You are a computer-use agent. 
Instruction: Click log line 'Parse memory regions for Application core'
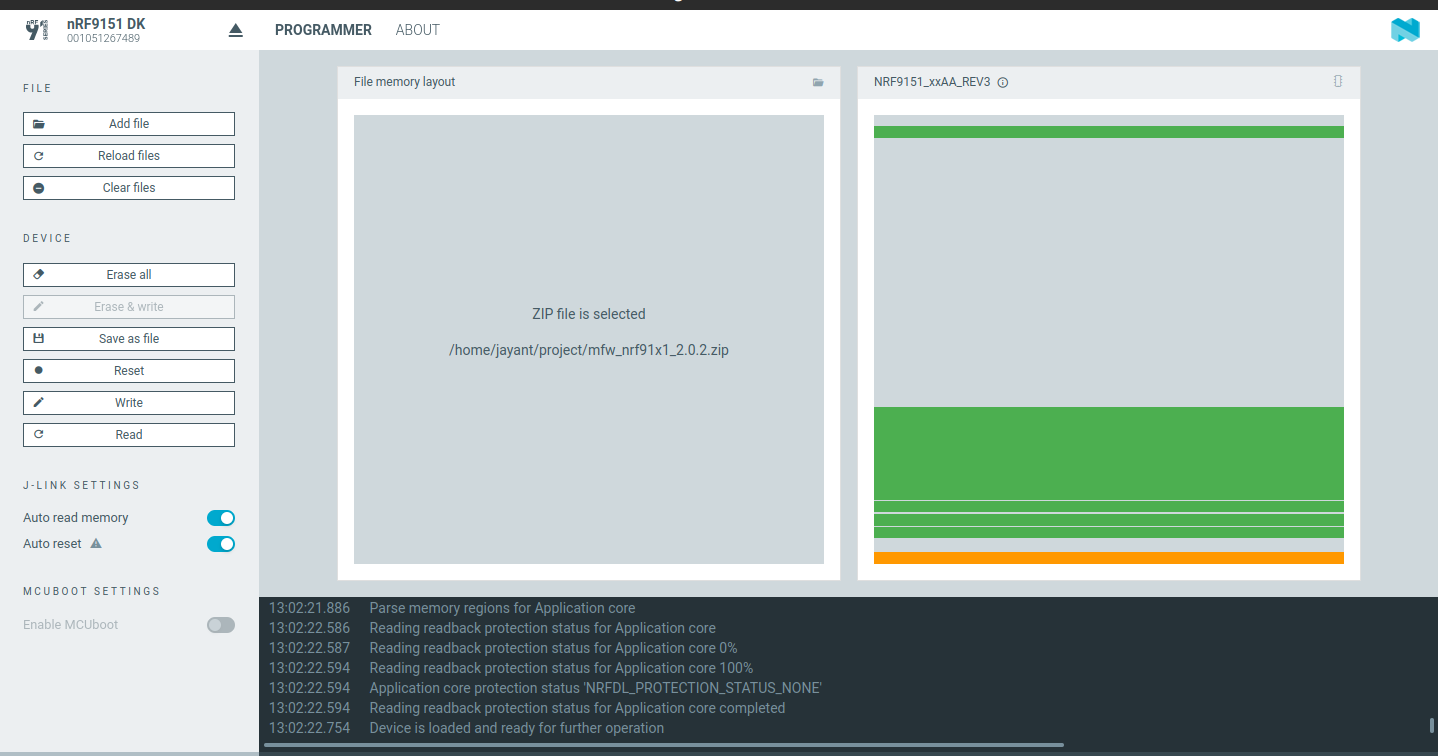point(502,608)
